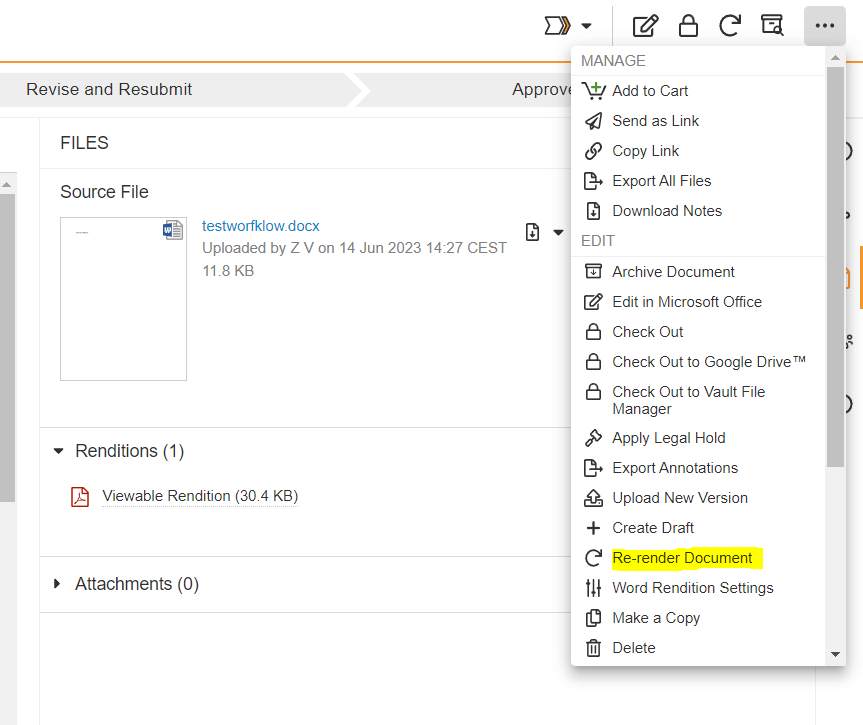The height and width of the screenshot is (725, 863).
Task: Choose Add to Cart menu option
Action: tap(650, 91)
